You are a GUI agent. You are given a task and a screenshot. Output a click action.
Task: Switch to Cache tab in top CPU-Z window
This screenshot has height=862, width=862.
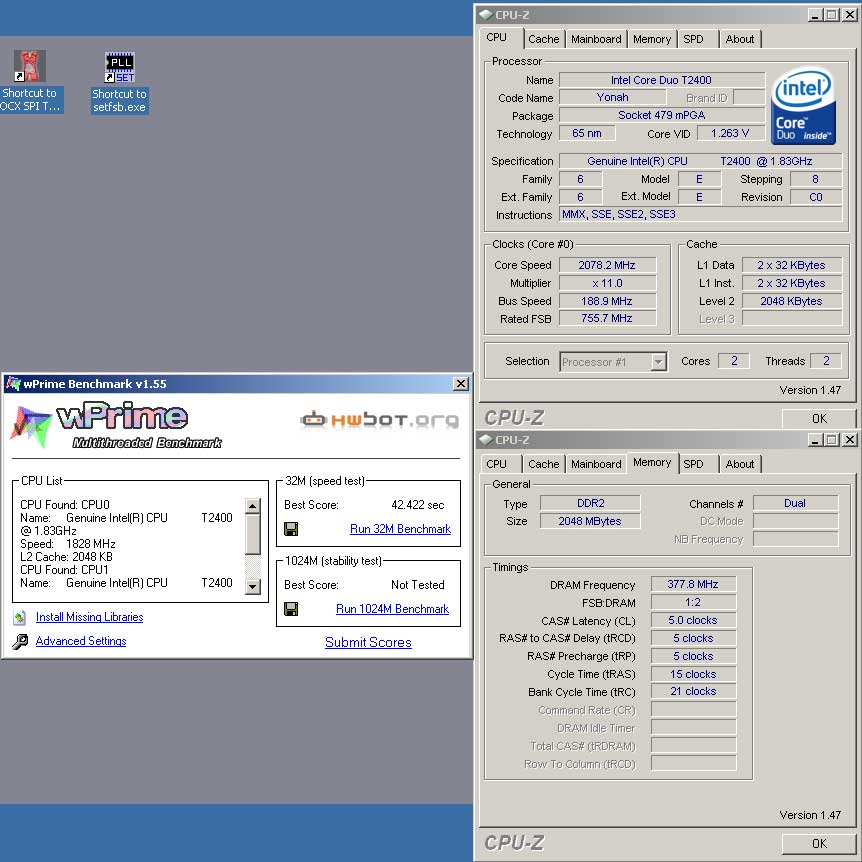click(x=543, y=39)
